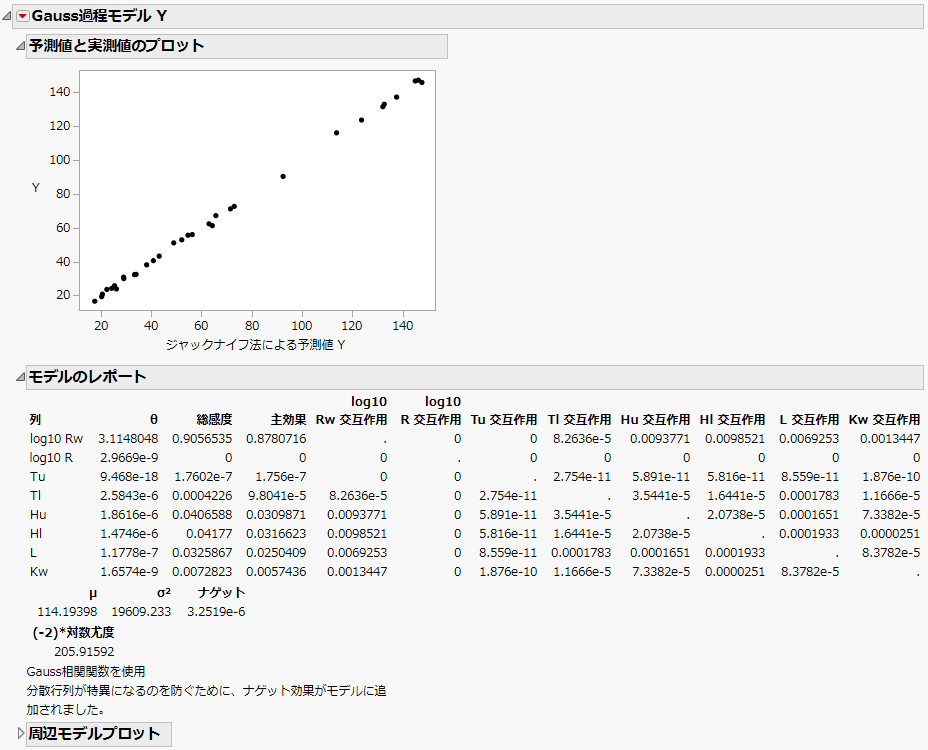The height and width of the screenshot is (750, 928).
Task: Click the 周辺モデルプロット header
Action: [99, 733]
